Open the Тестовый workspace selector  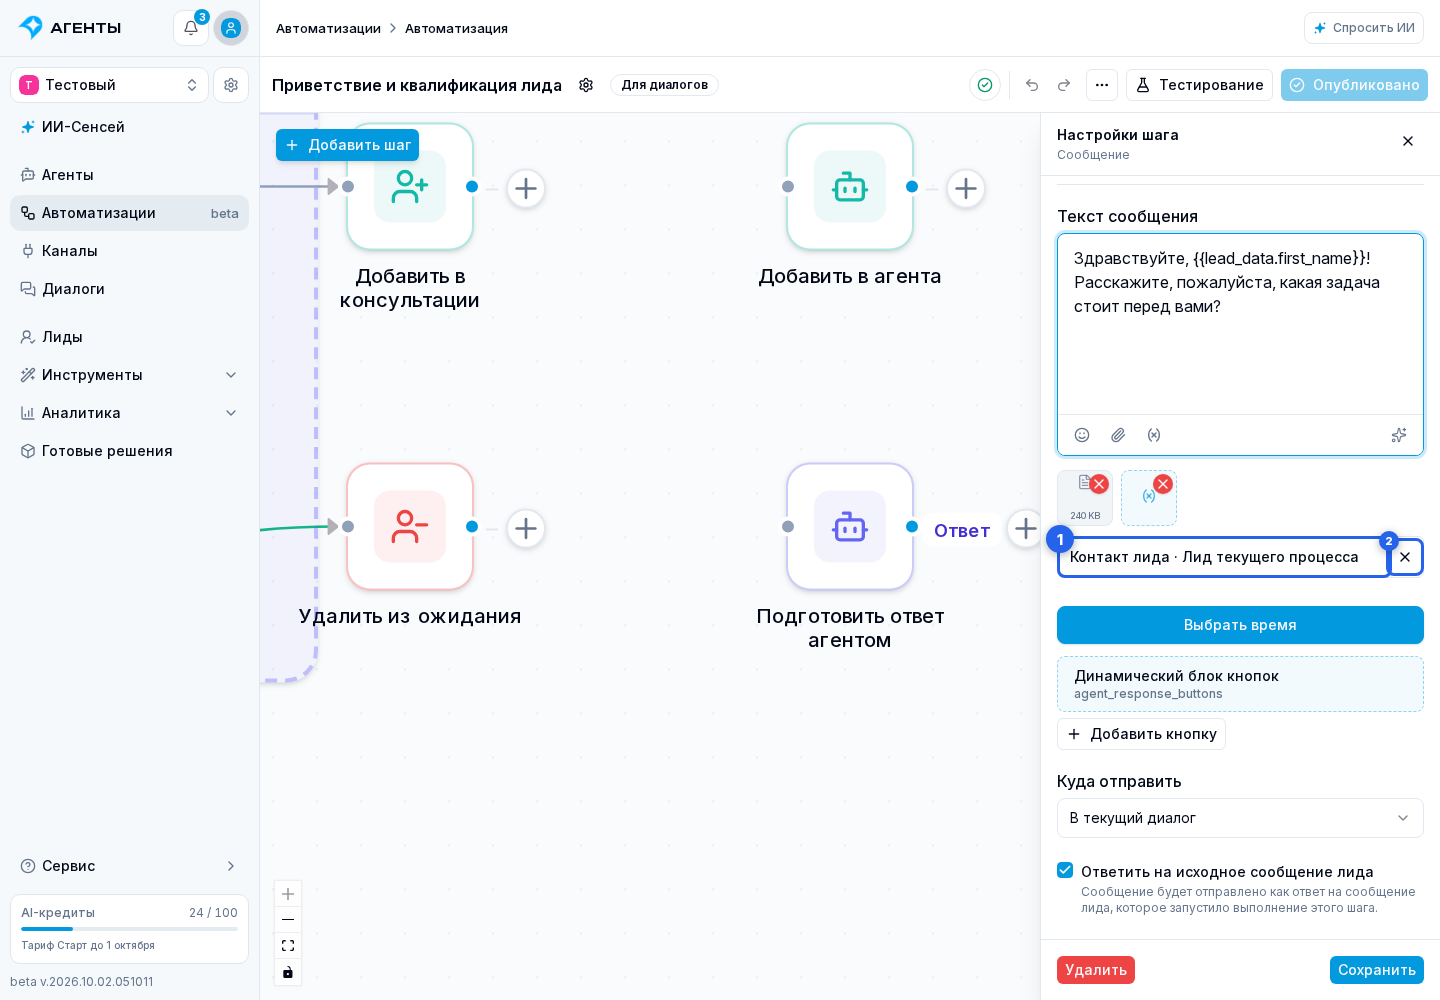pyautogui.click(x=109, y=85)
